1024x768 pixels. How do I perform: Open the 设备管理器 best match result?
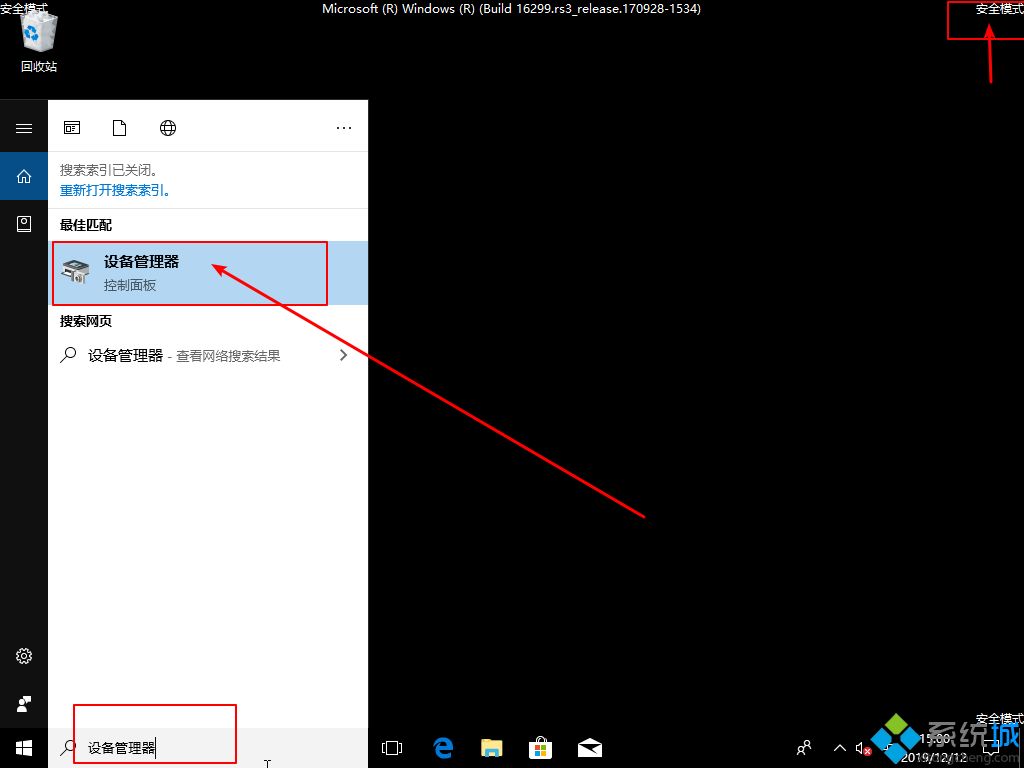(x=208, y=273)
